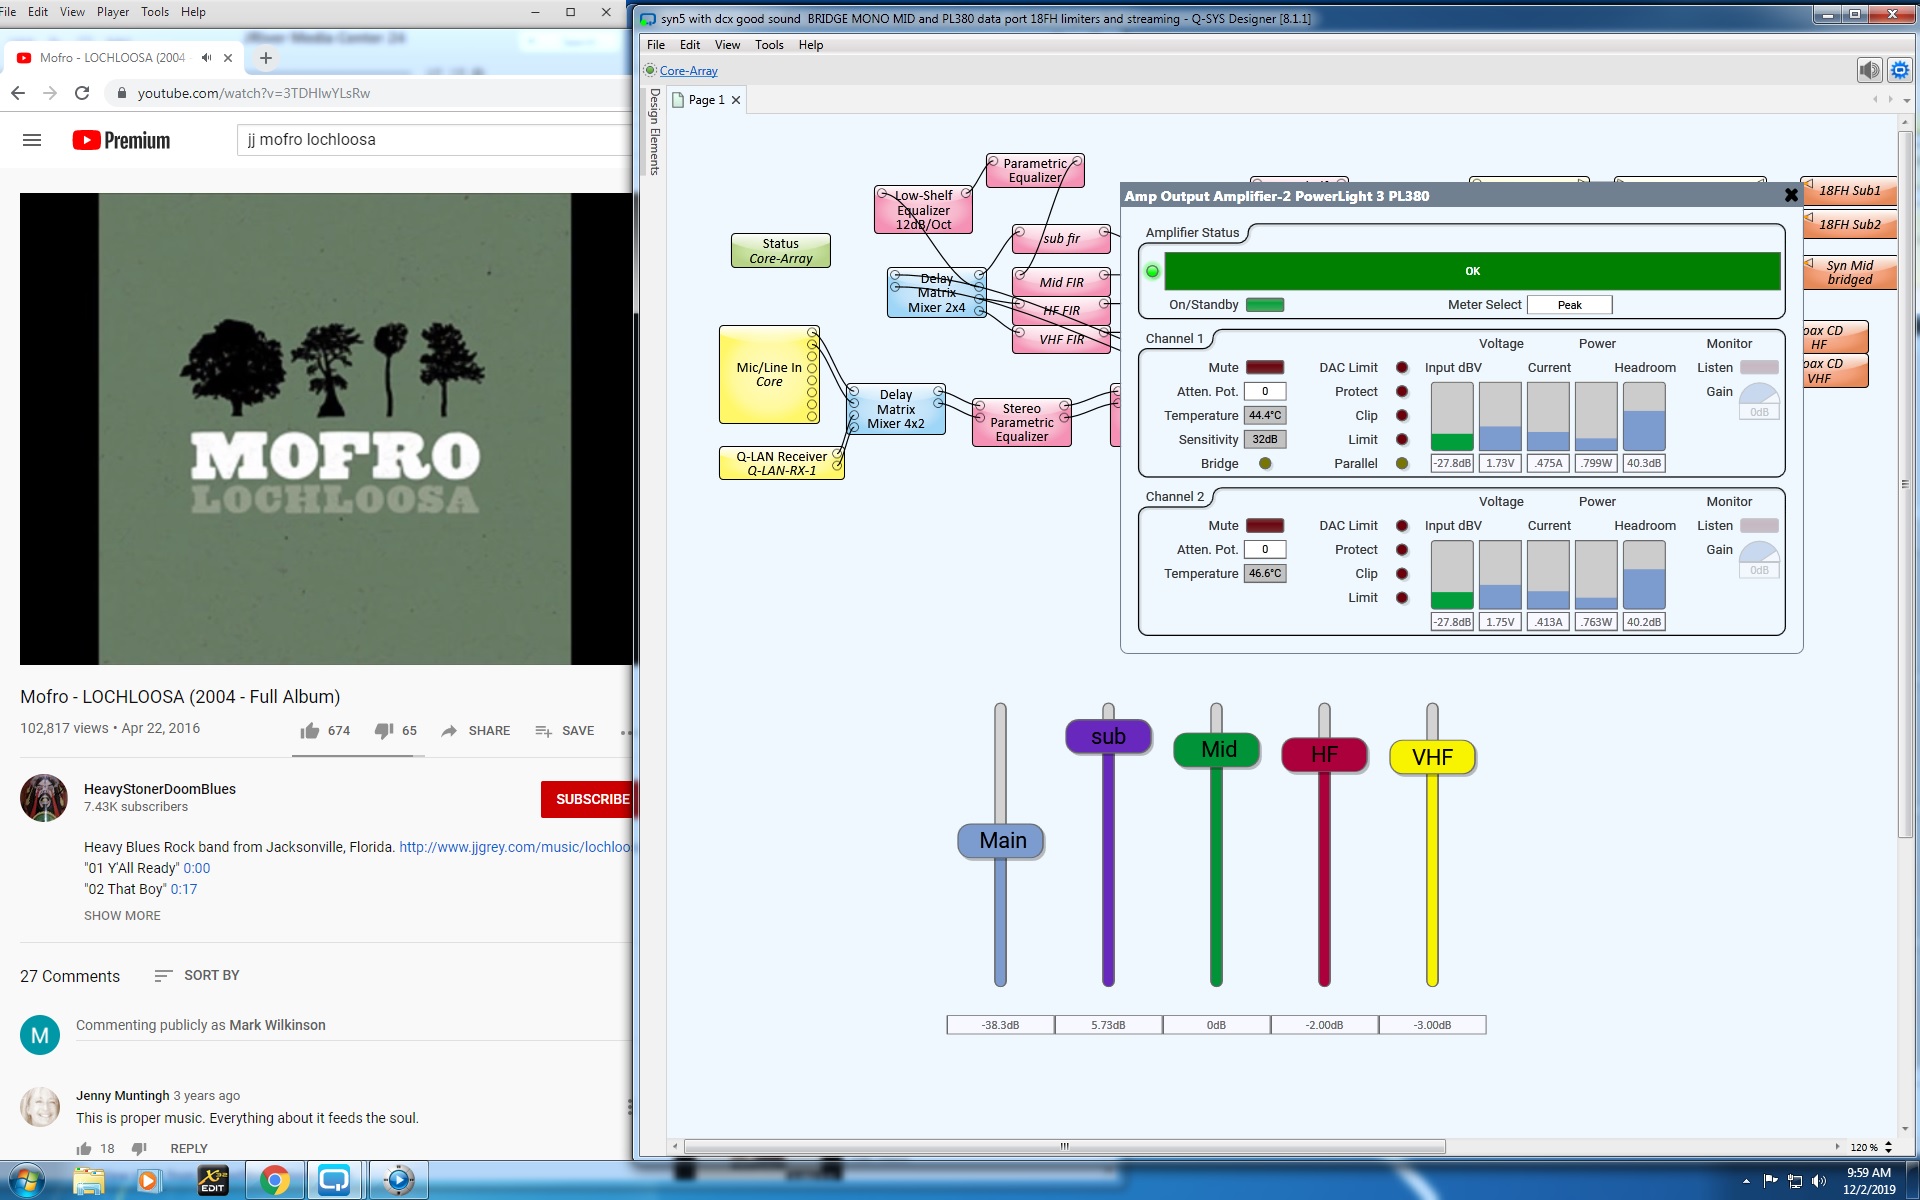Reply to Jenny Muntingh's comment

pos(189,1148)
